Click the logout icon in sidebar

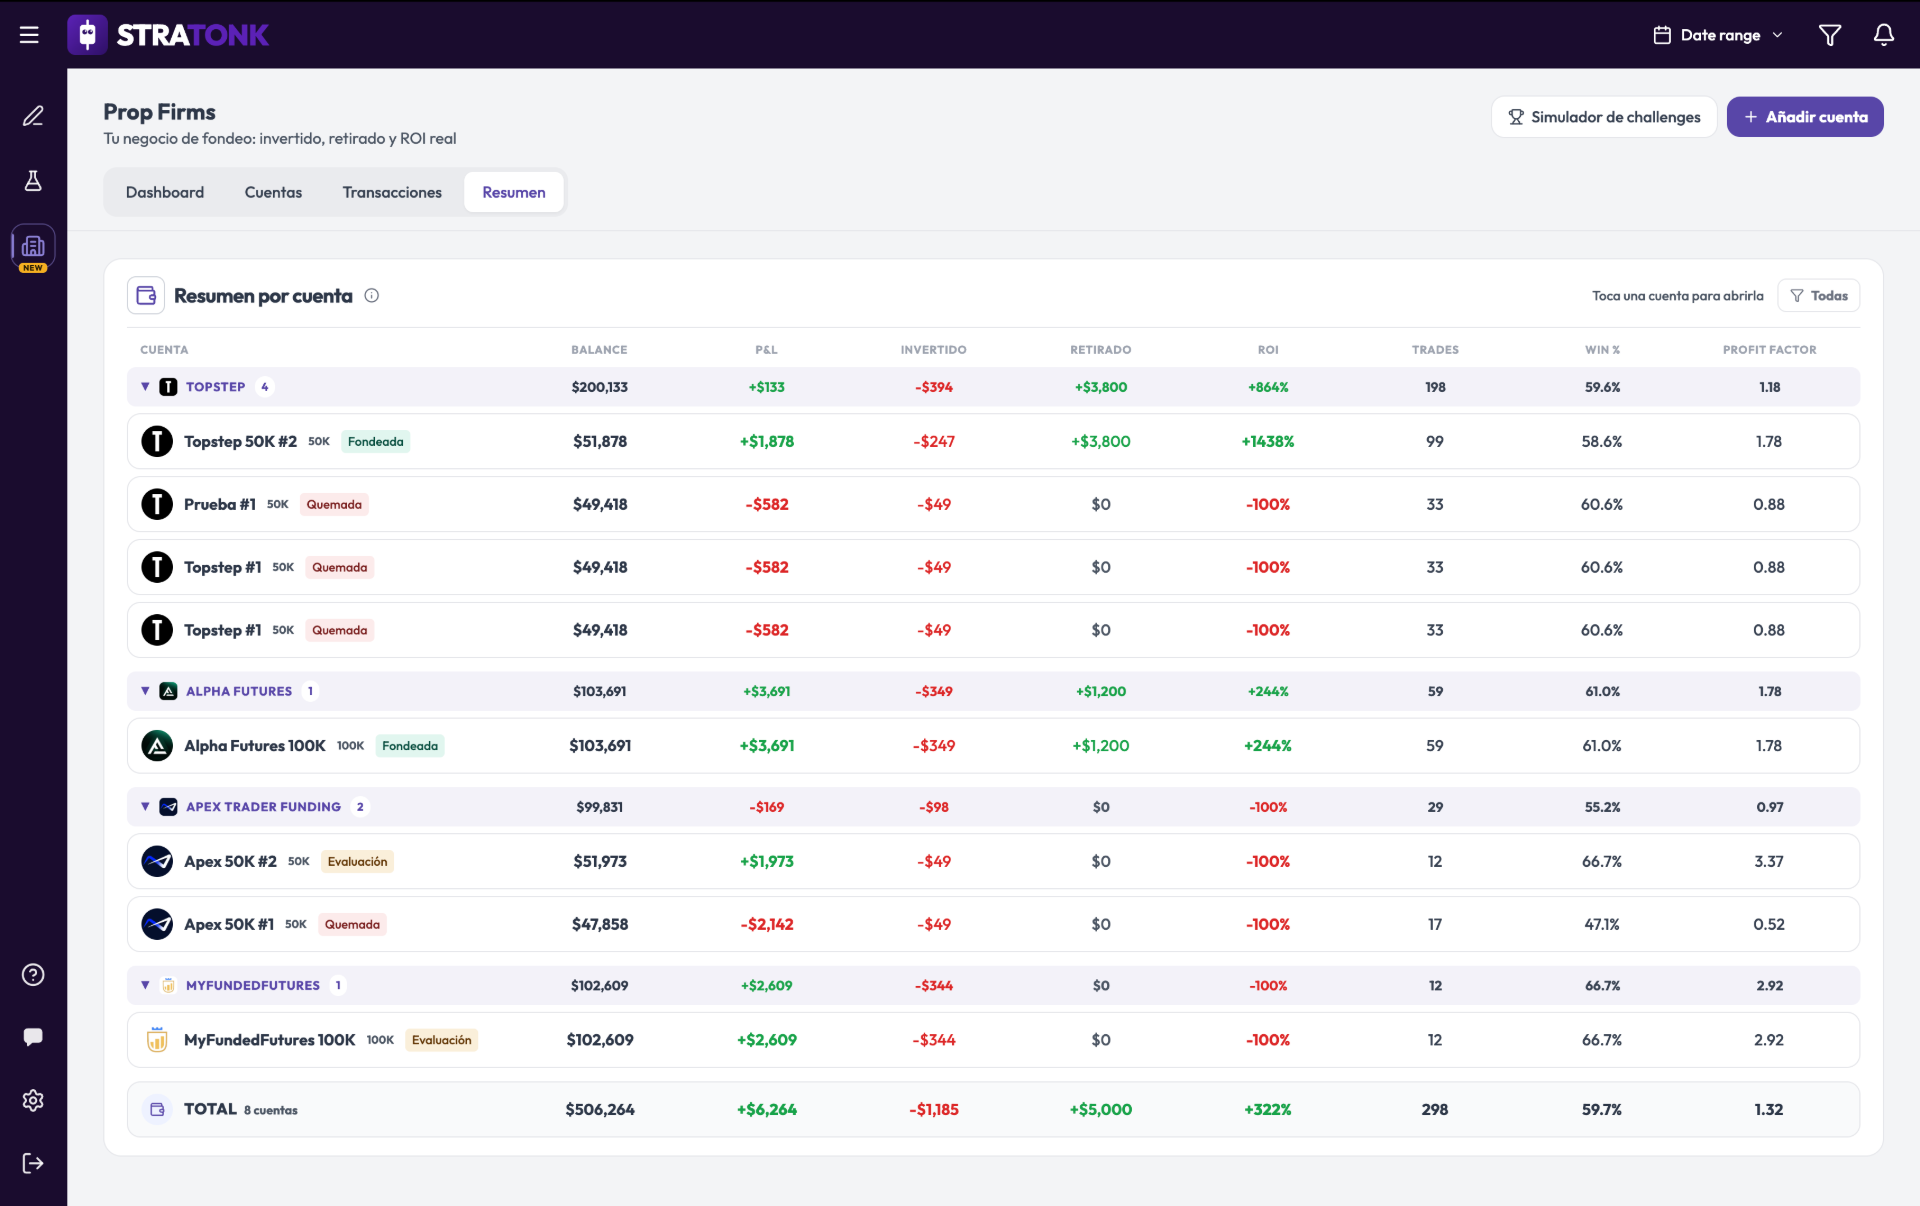tap(33, 1162)
